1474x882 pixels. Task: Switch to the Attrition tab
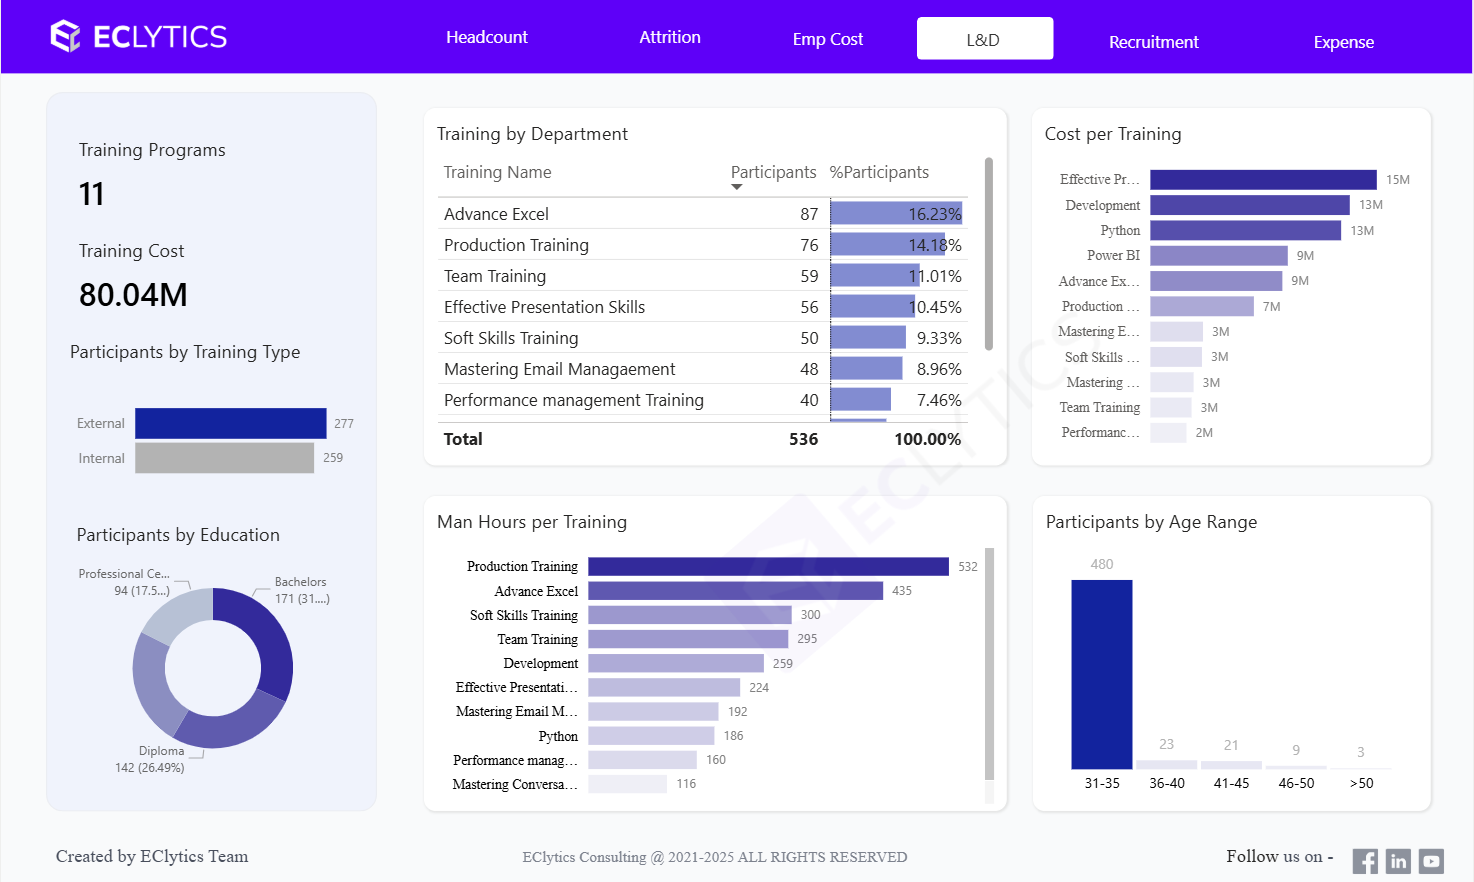[669, 38]
